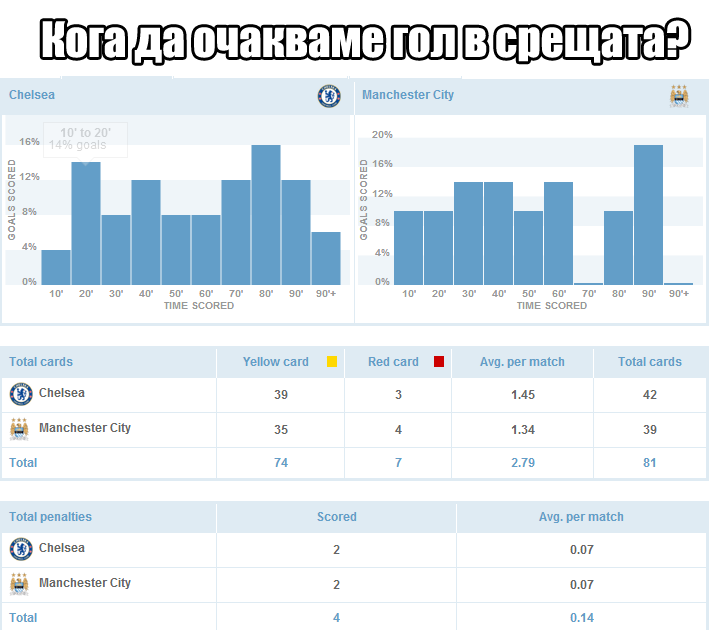The width and height of the screenshot is (709, 630).
Task: Click the Chelsea title above the left chart
Action: click(x=32, y=95)
